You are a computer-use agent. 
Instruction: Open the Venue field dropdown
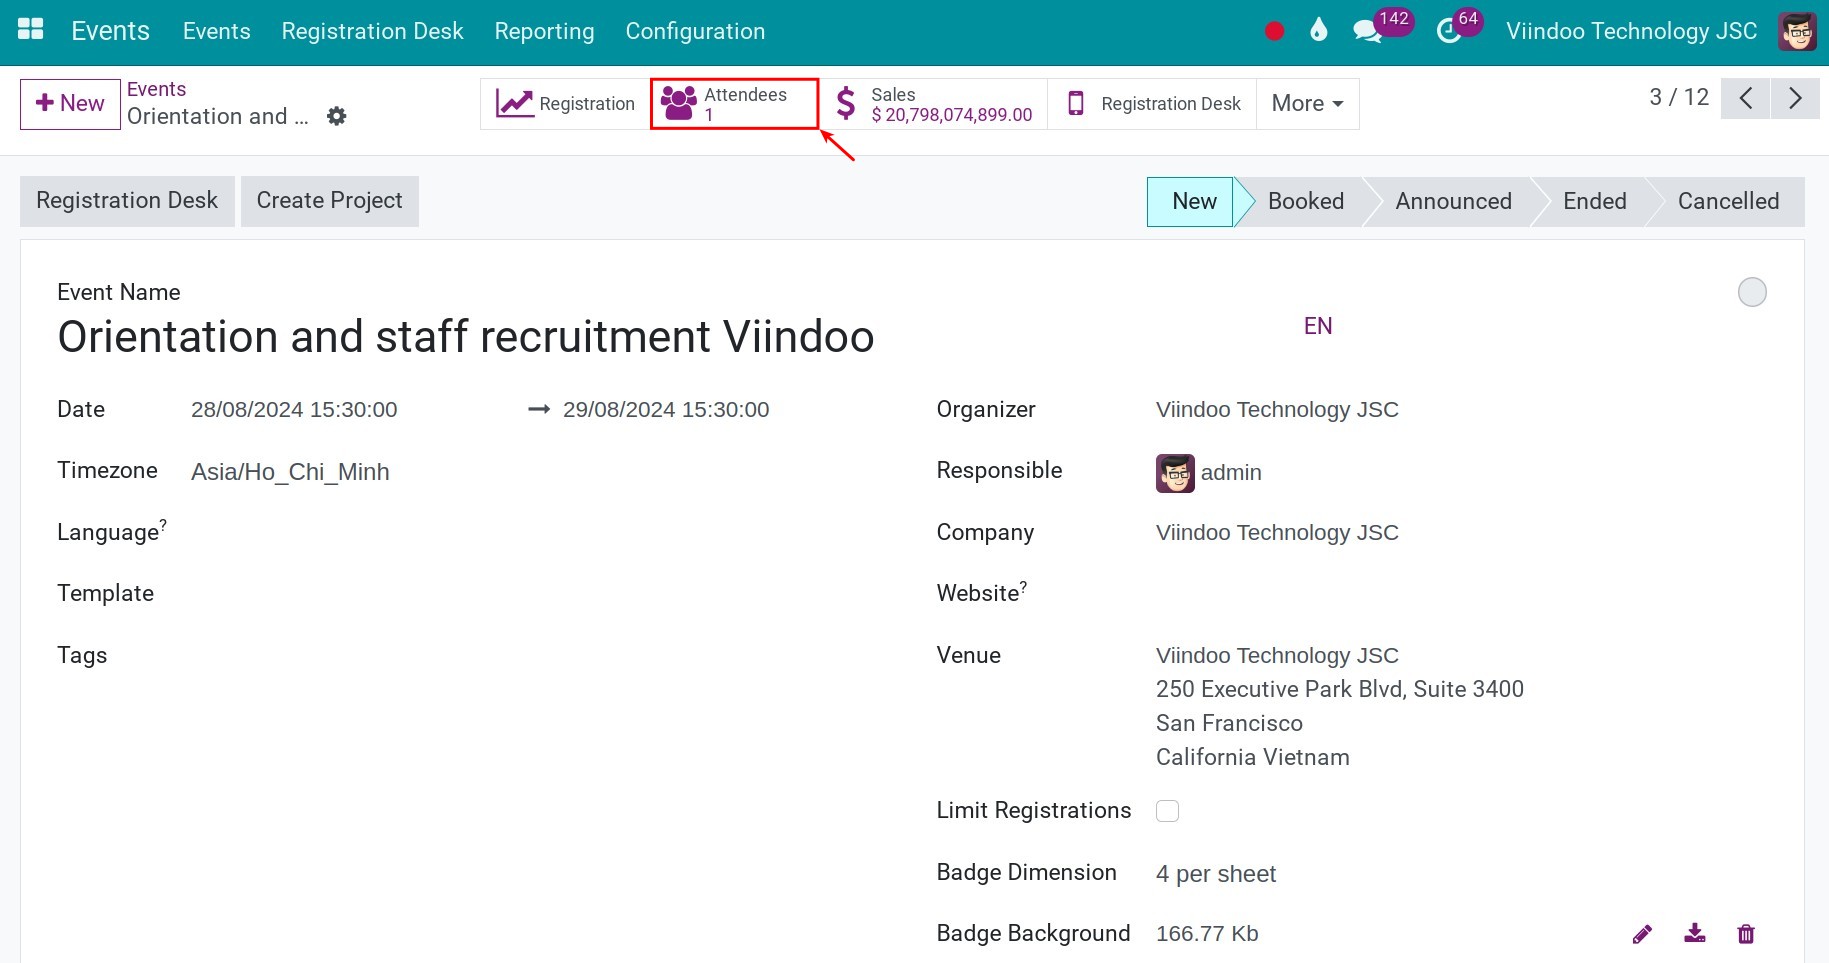click(1277, 656)
